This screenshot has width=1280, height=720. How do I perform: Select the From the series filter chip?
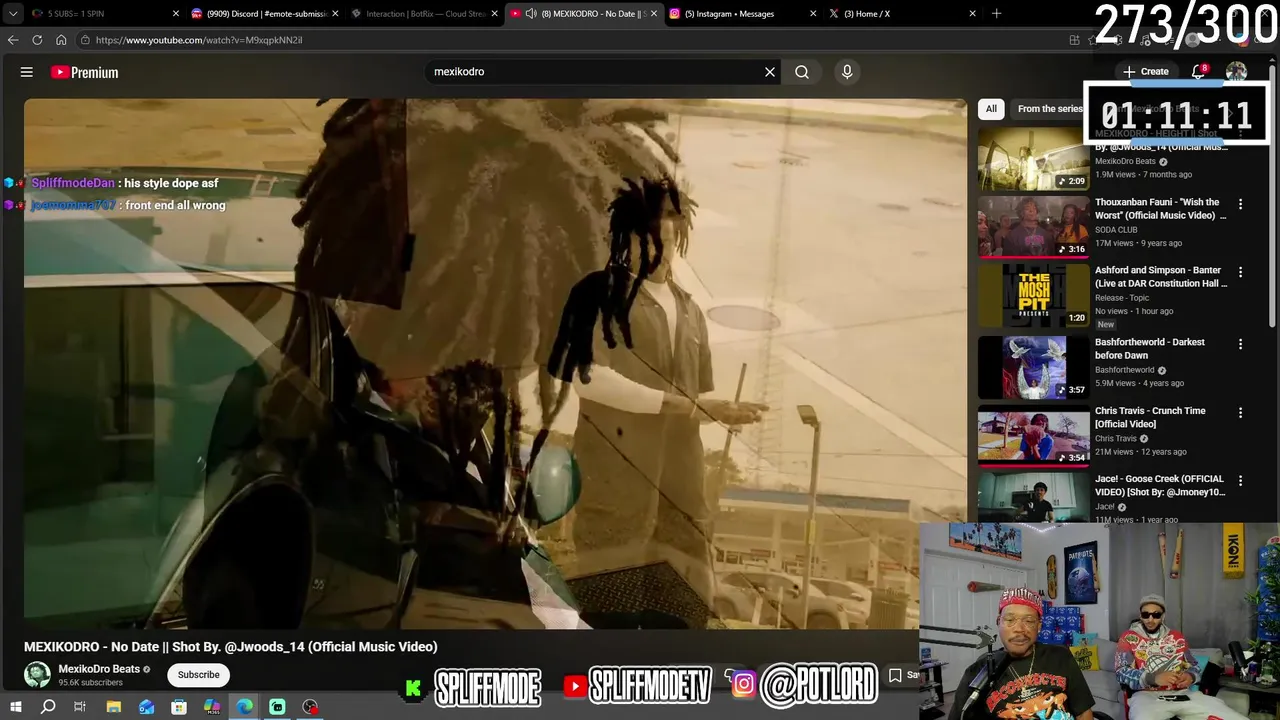point(1049,109)
